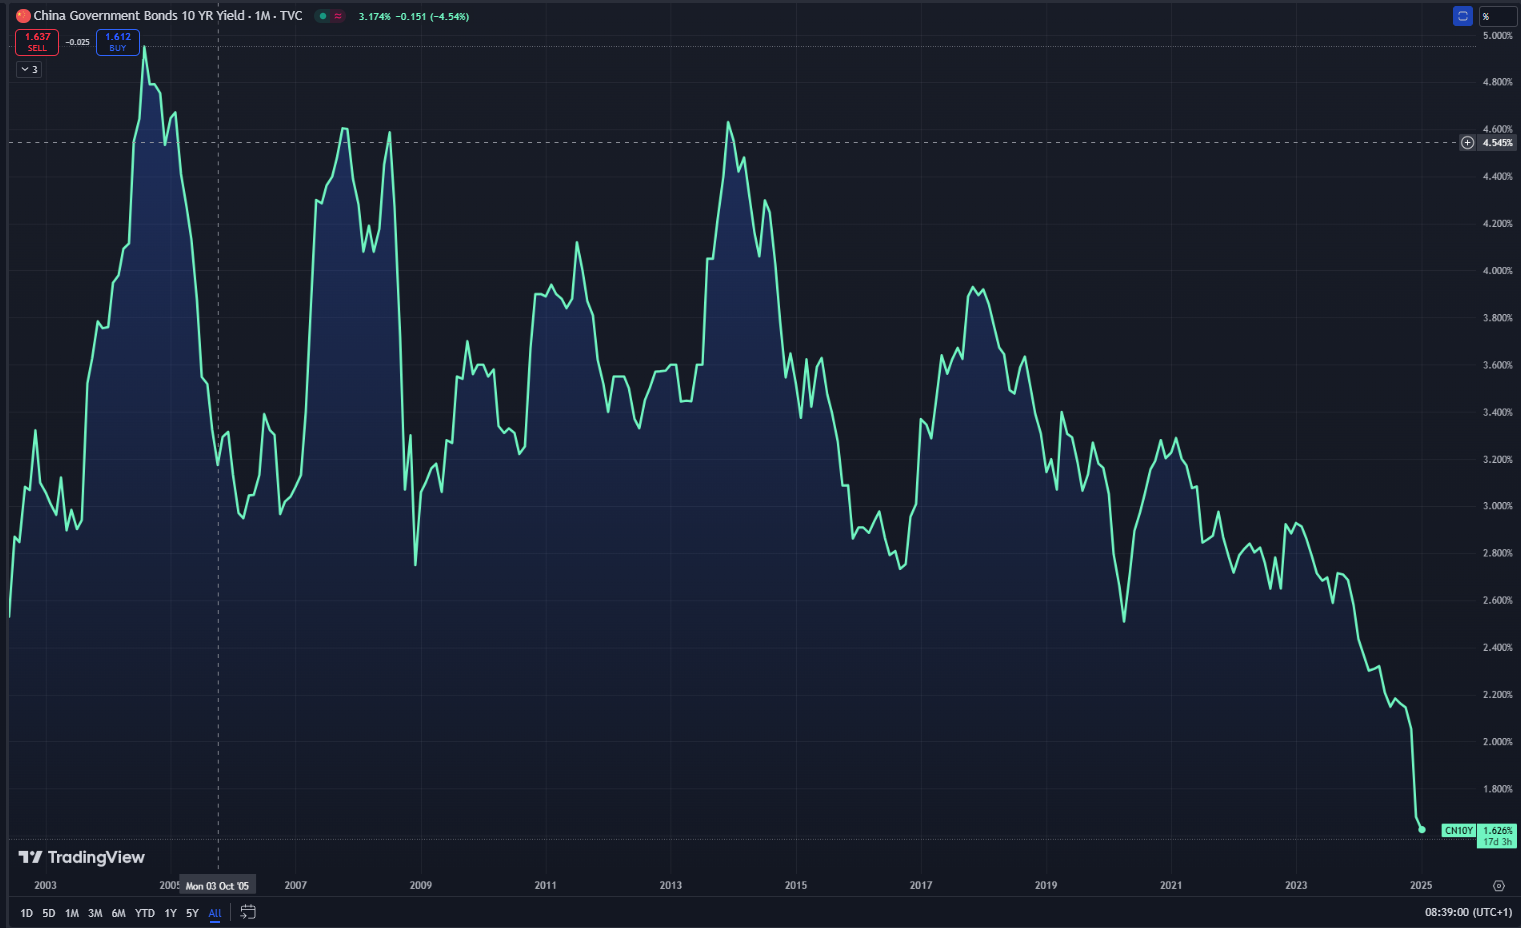Image resolution: width=1521 pixels, height=928 pixels.
Task: Click the 4.545% crosshair price label
Action: pyautogui.click(x=1497, y=143)
